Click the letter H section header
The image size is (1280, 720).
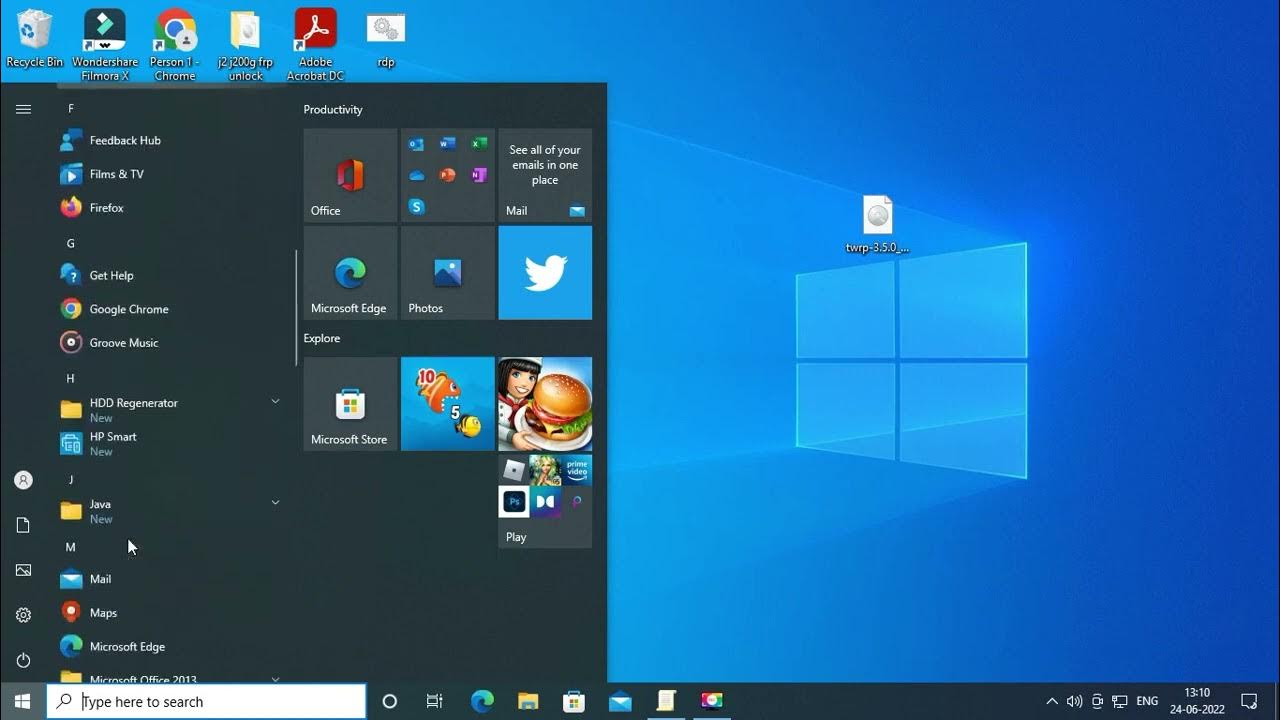[70, 378]
